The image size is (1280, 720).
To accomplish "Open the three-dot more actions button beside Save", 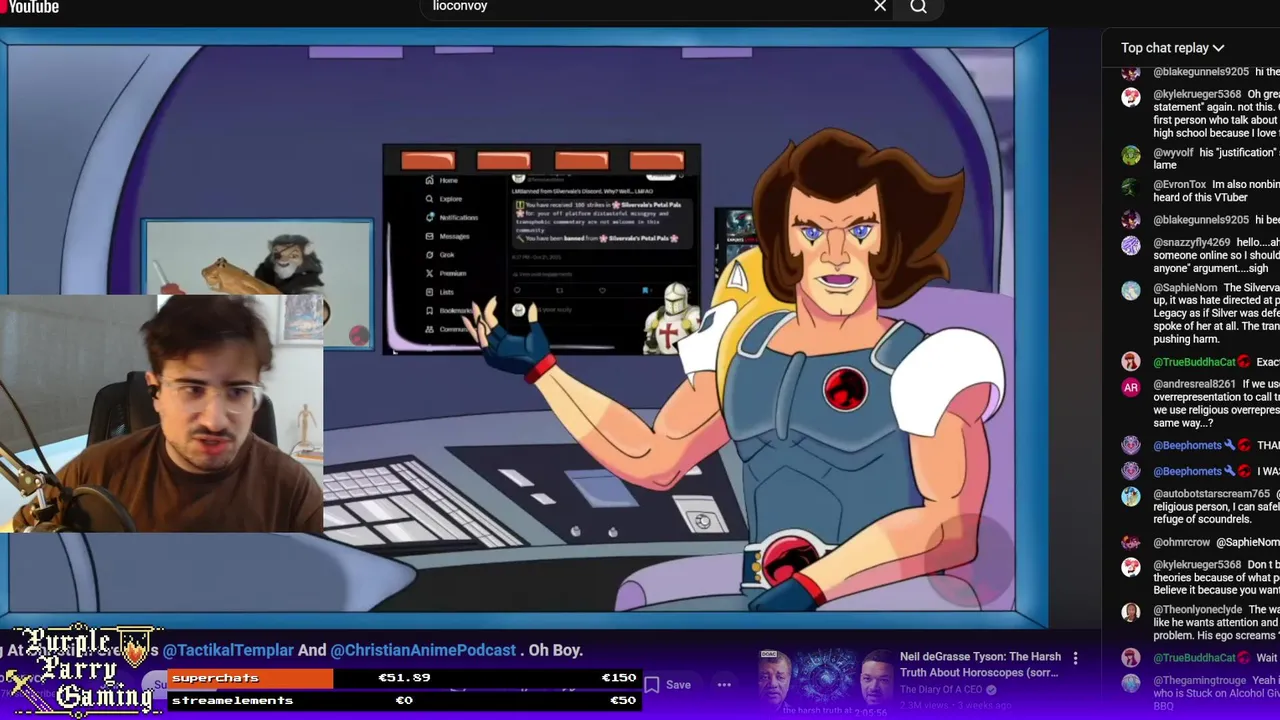I will (724, 685).
